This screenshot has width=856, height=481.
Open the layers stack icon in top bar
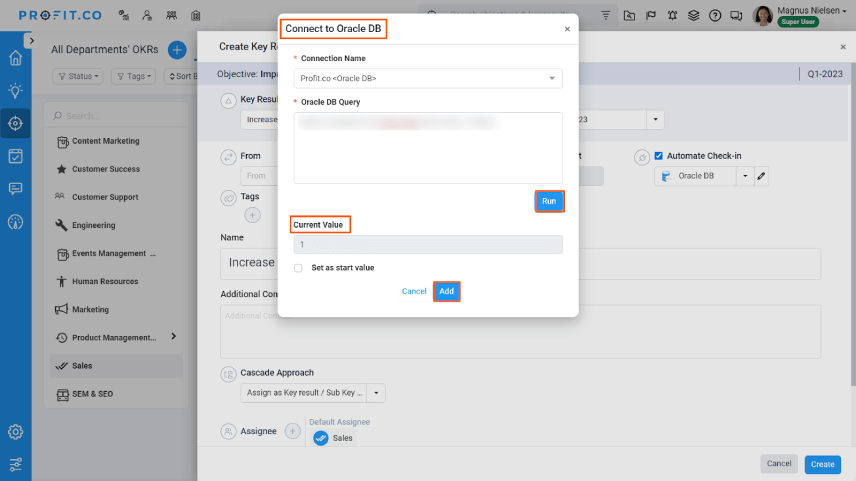[693, 15]
